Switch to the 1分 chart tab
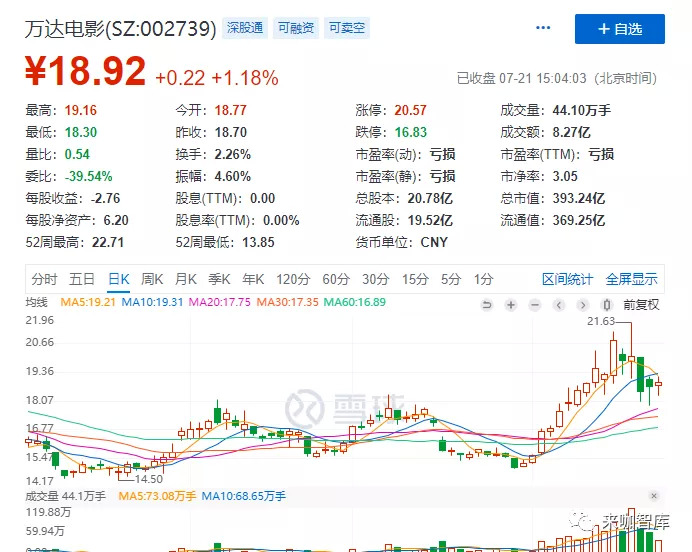The height and width of the screenshot is (552, 692). tap(483, 279)
